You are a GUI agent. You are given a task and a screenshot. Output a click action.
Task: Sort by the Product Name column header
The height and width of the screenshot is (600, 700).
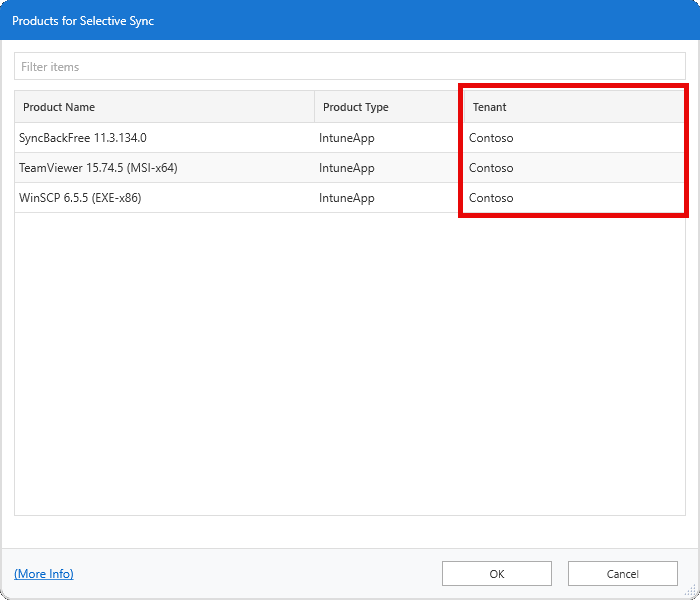click(164, 107)
